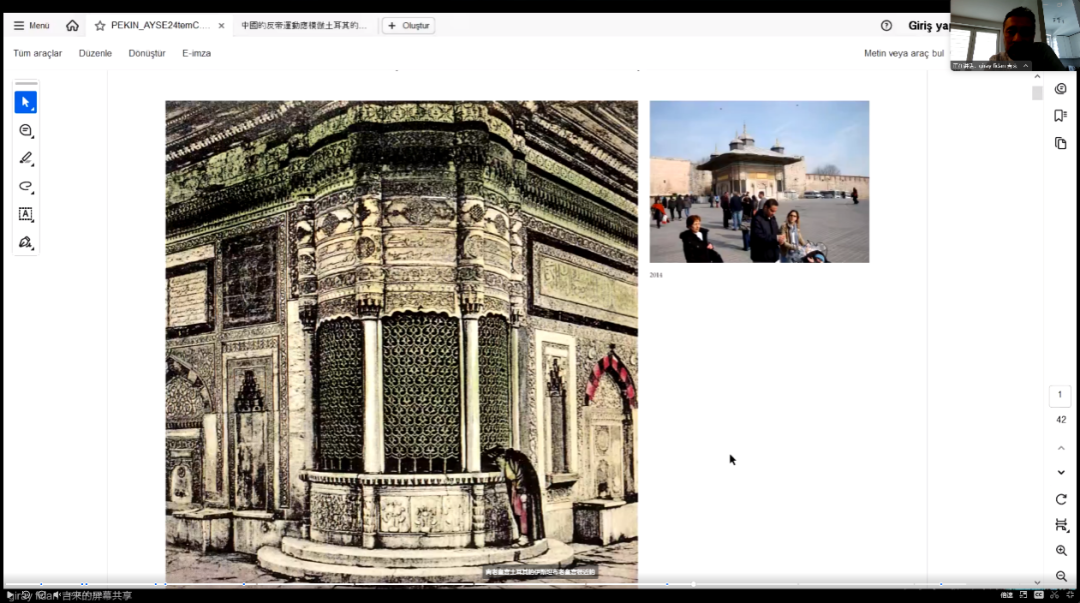Viewport: 1080px width, 603px height.
Task: Expand the fit-page display options
Action: click(x=1061, y=525)
